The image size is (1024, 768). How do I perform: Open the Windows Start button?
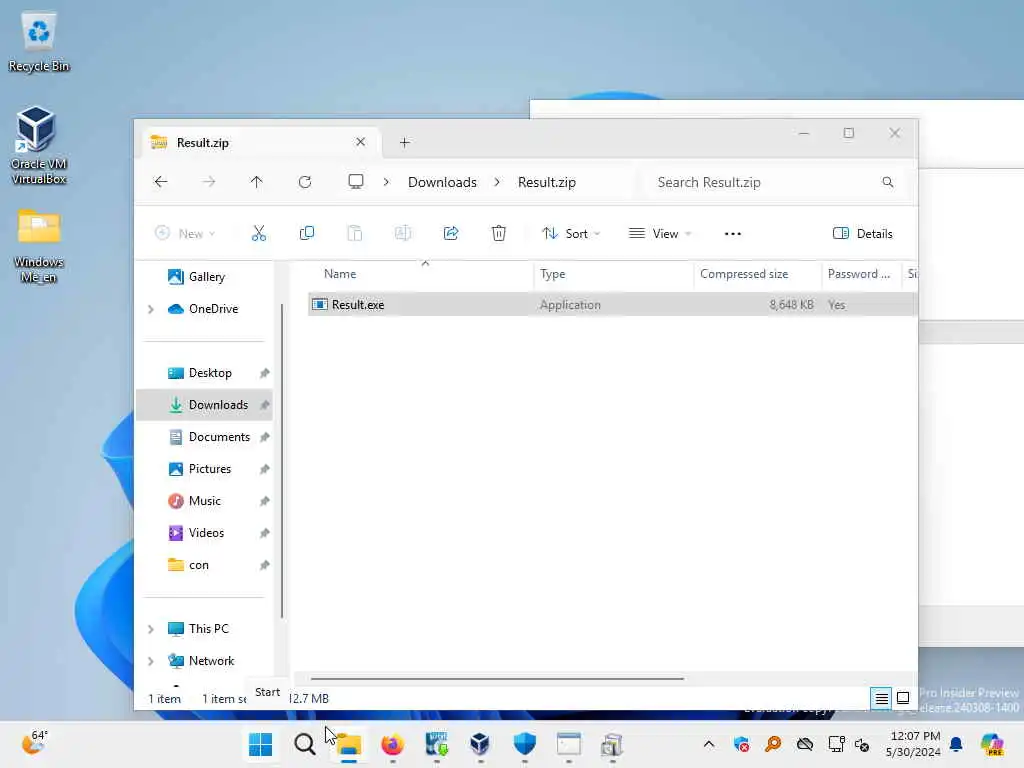tap(261, 744)
